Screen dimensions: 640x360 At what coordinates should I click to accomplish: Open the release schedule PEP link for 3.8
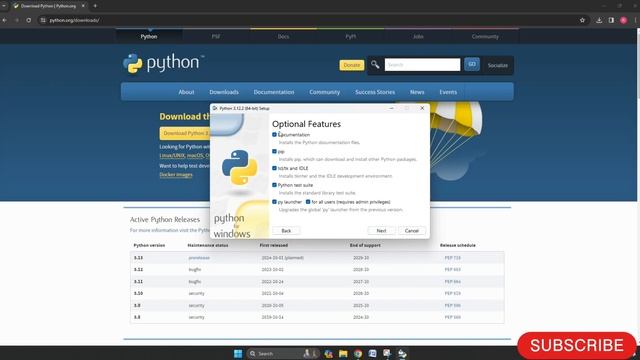click(452, 317)
